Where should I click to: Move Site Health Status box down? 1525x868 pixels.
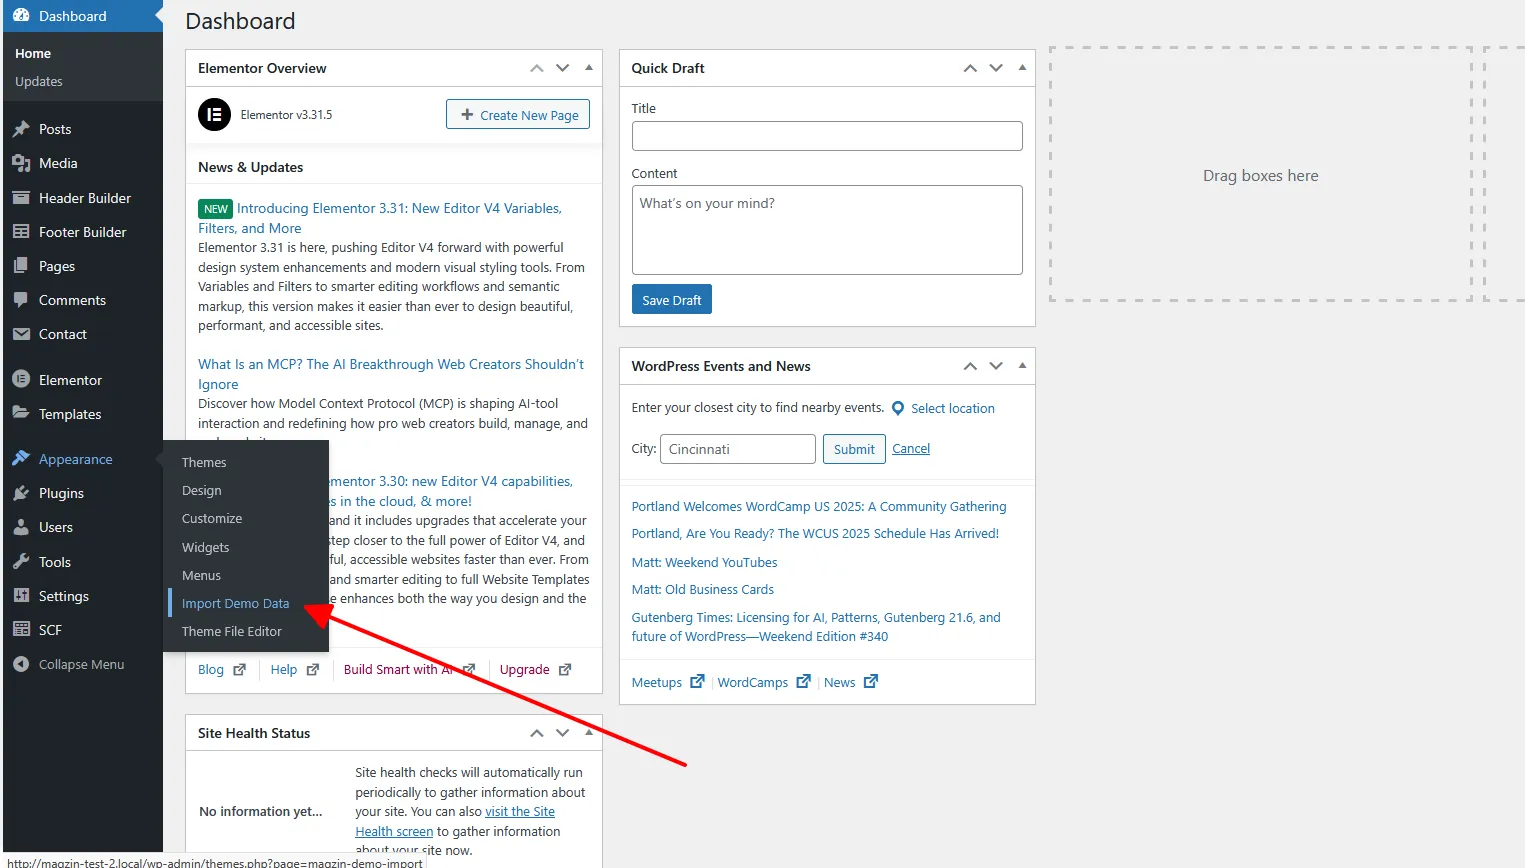563,733
